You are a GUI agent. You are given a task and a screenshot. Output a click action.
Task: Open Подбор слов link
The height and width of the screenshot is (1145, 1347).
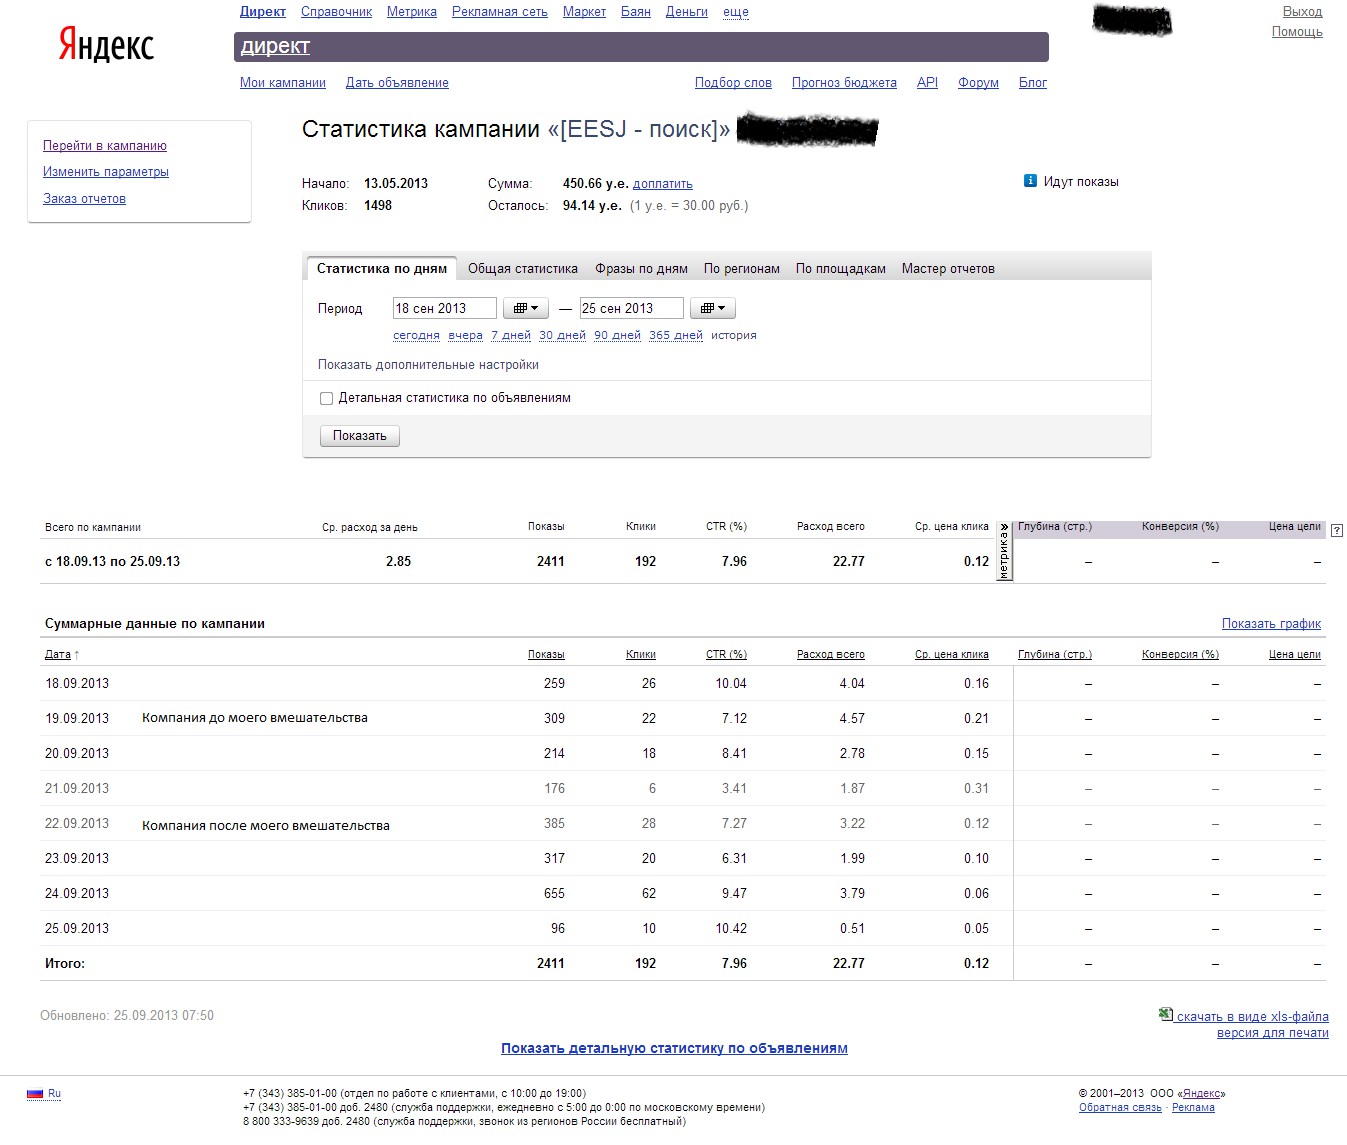point(733,83)
